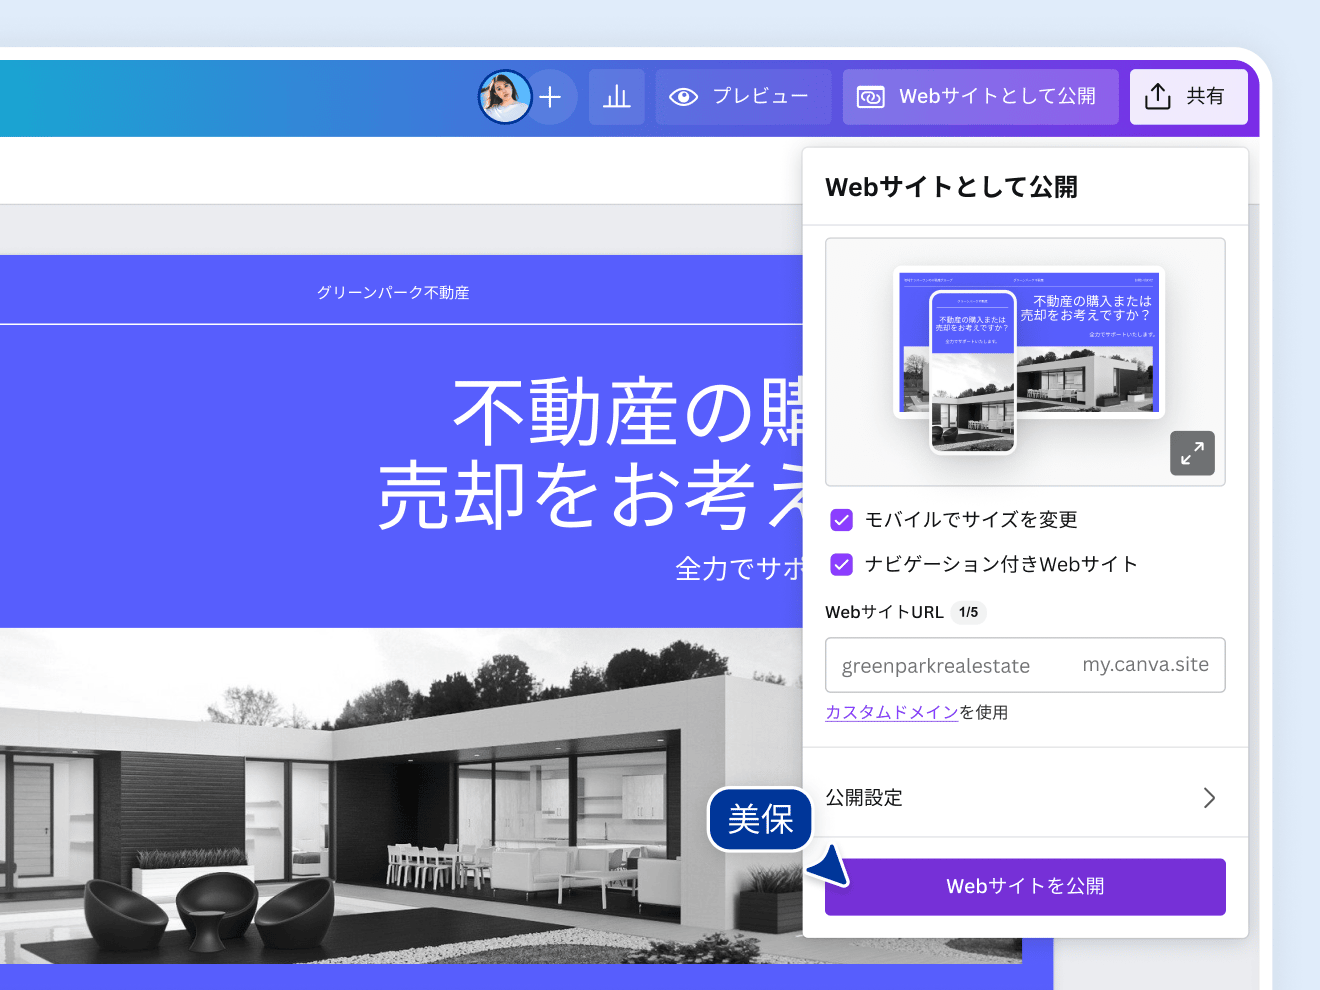This screenshot has width=1320, height=990.
Task: Expand the 公開設定 section chevron
Action: click(1208, 798)
